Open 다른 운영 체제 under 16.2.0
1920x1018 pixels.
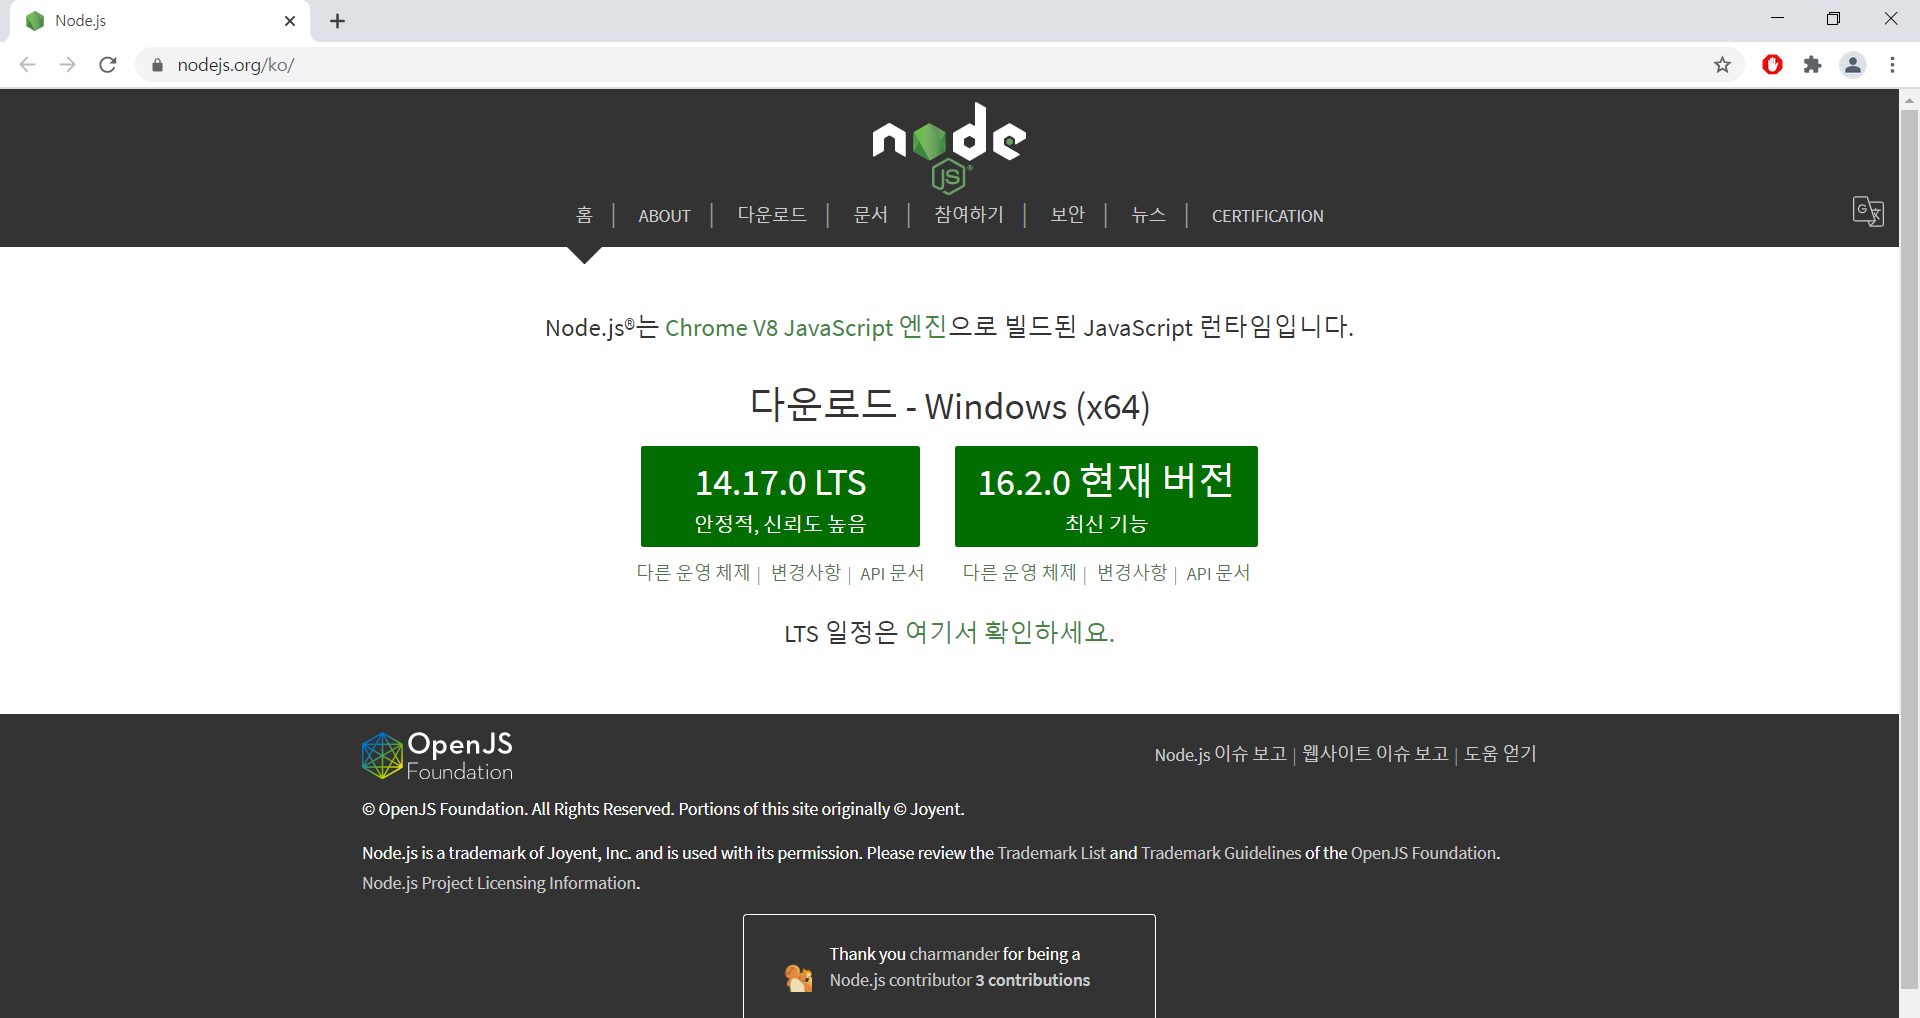point(1019,573)
